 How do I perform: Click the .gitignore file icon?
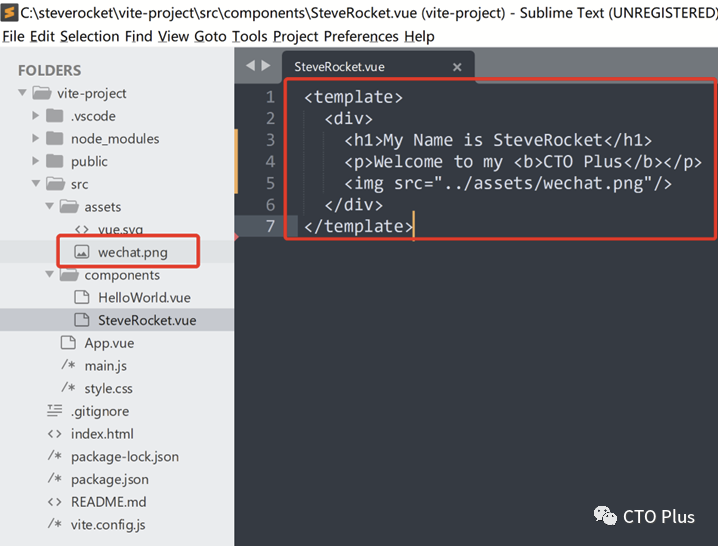tap(55, 411)
